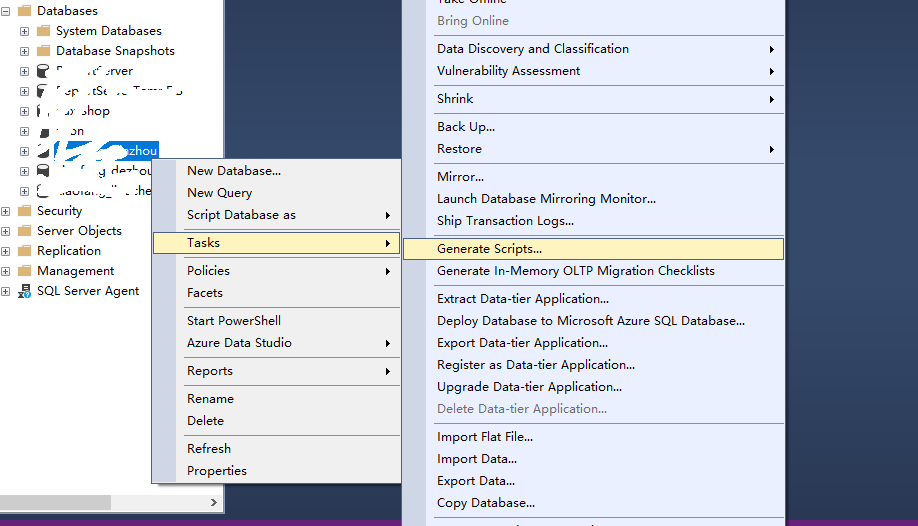Select Ship Transaction Logs...
Screen dimensions: 918x526
coord(593,221)
